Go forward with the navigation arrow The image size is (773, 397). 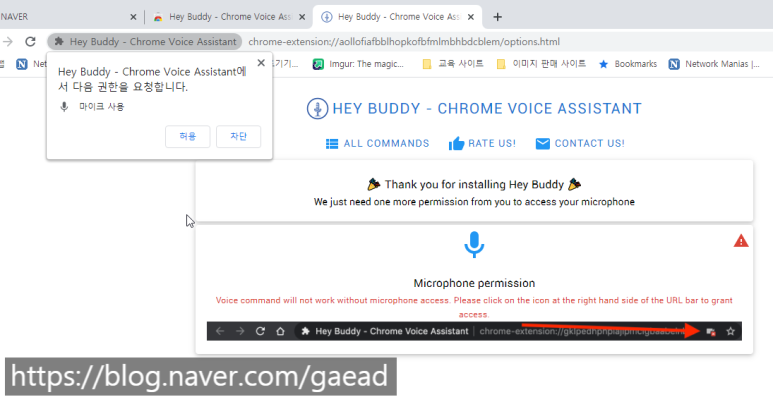[7, 41]
